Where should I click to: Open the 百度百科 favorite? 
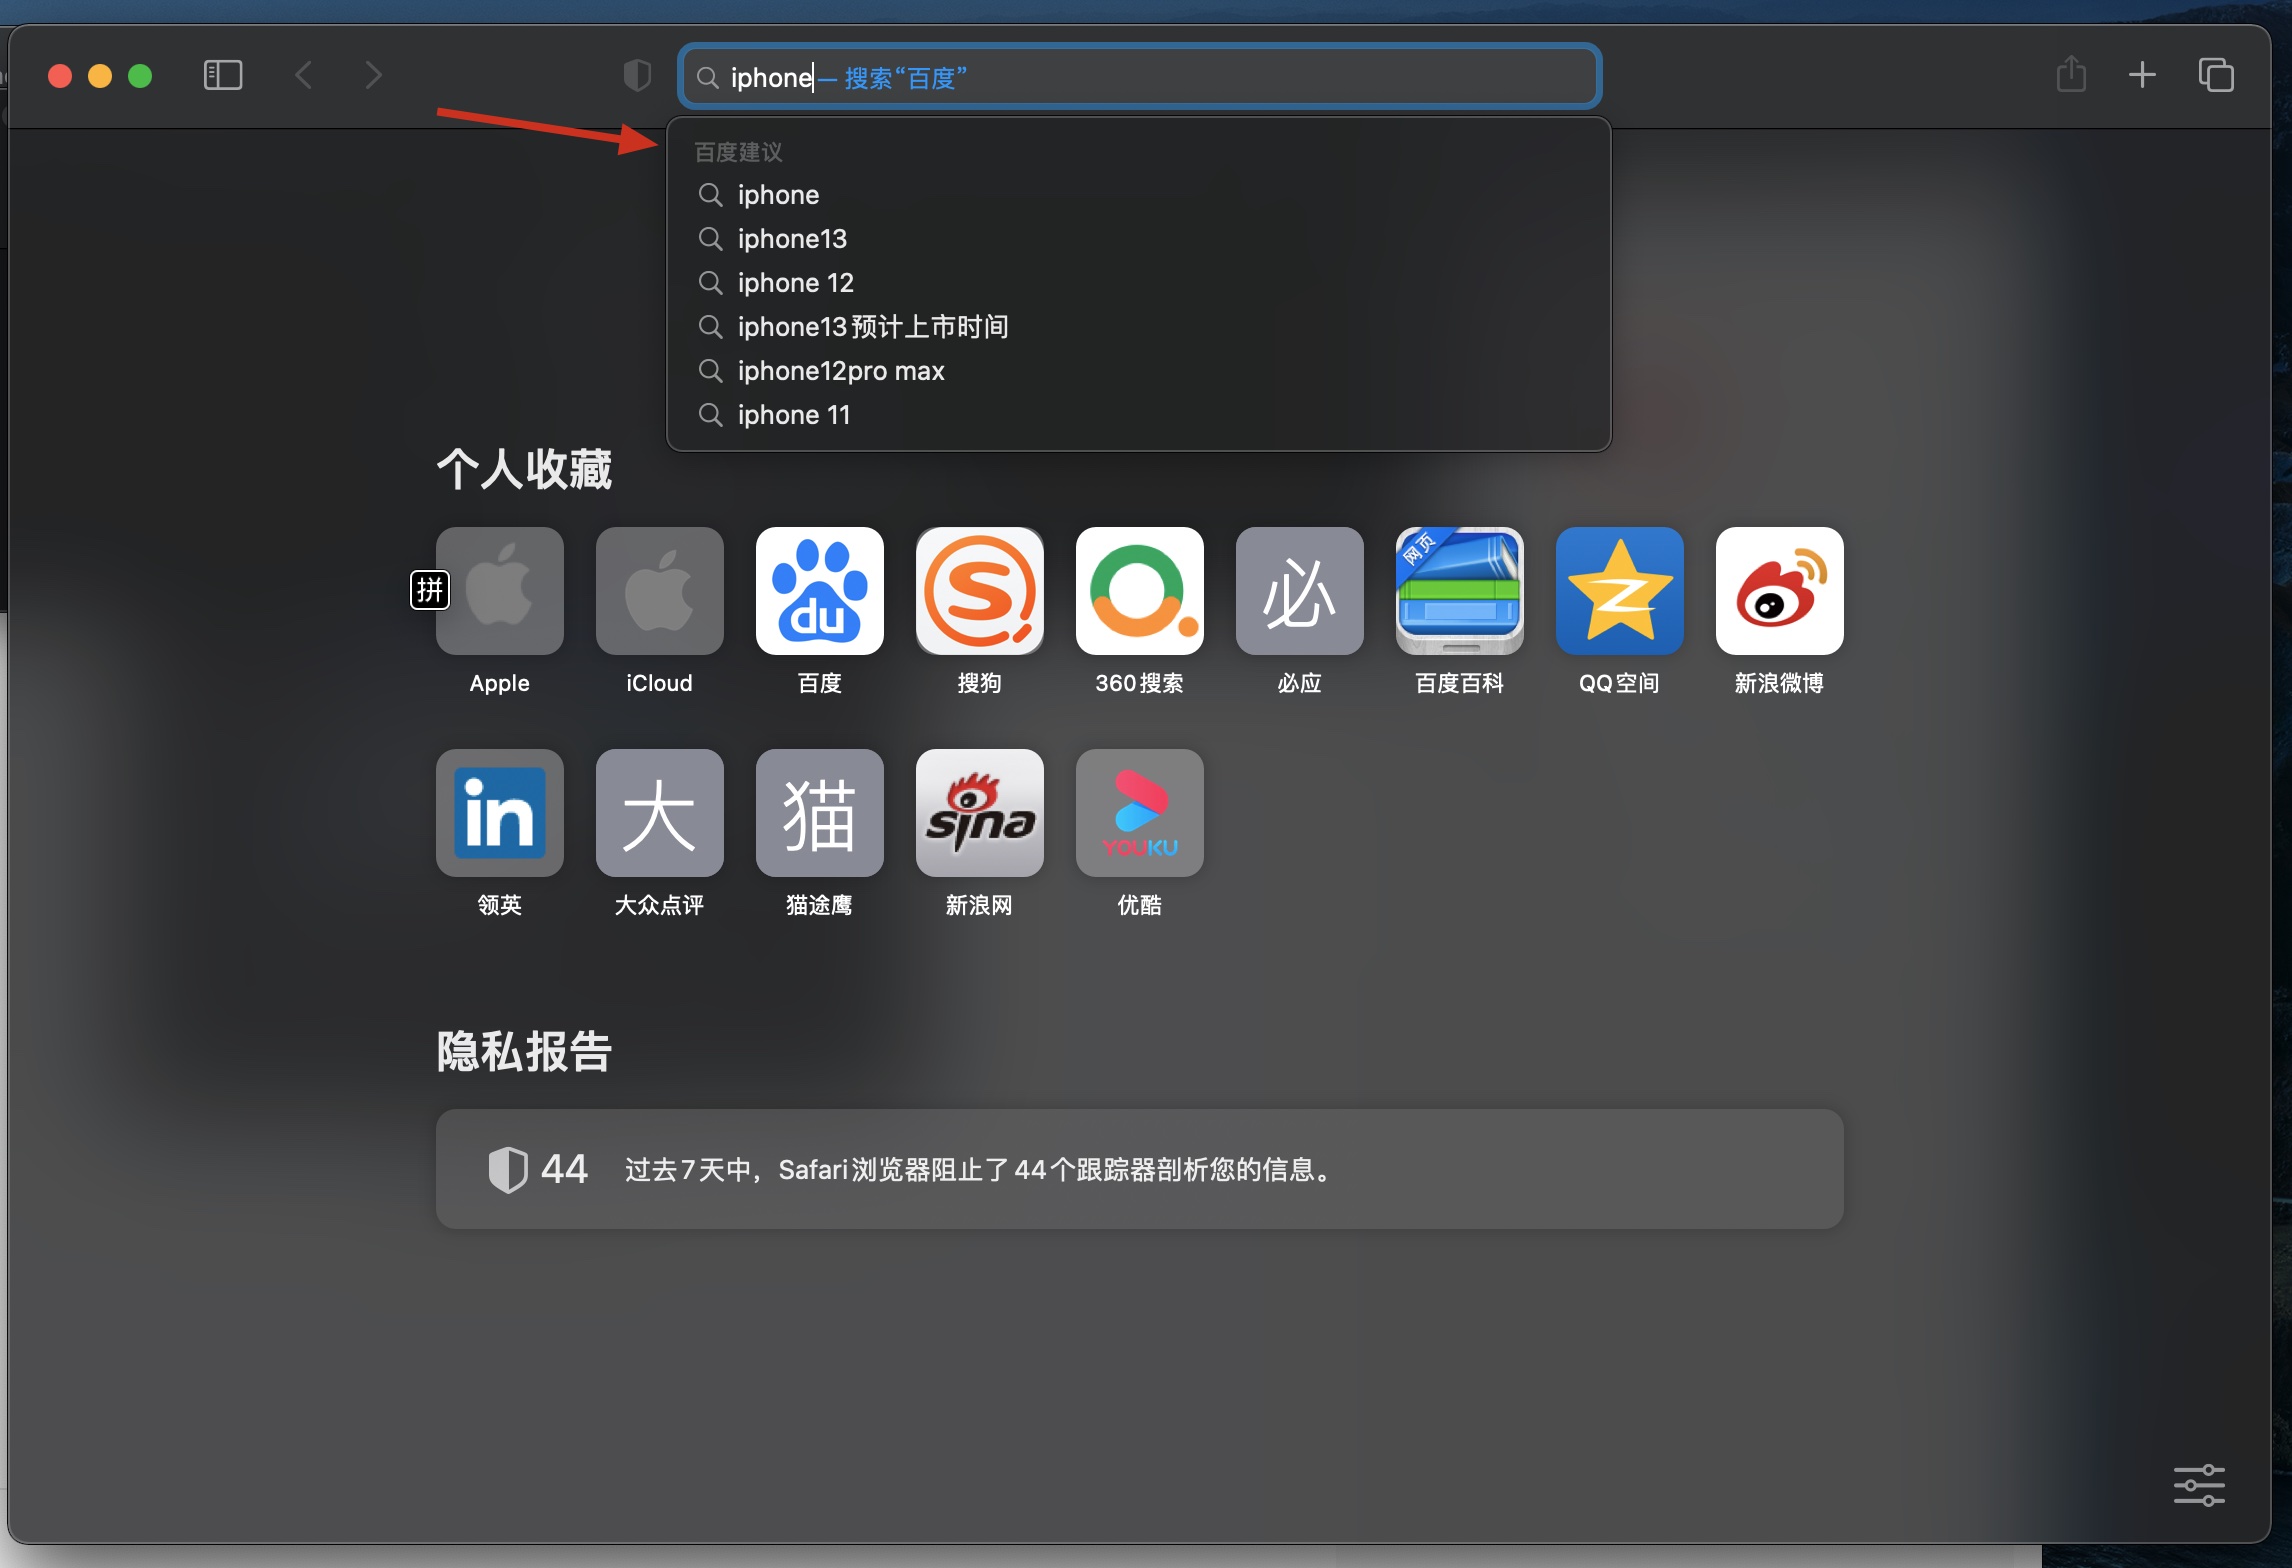click(x=1458, y=592)
